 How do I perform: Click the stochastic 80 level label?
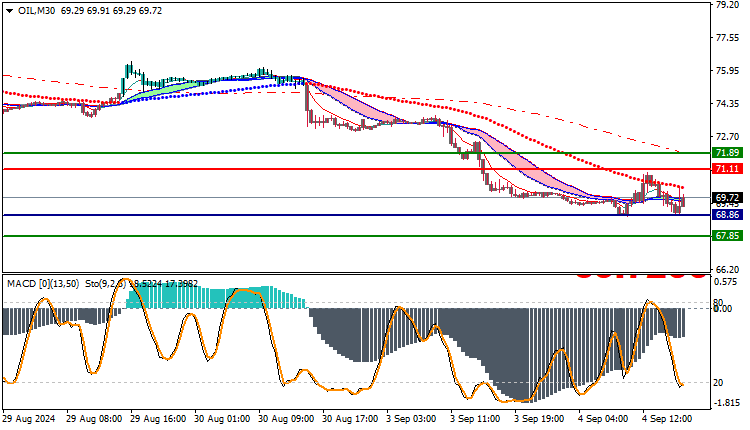coord(718,303)
